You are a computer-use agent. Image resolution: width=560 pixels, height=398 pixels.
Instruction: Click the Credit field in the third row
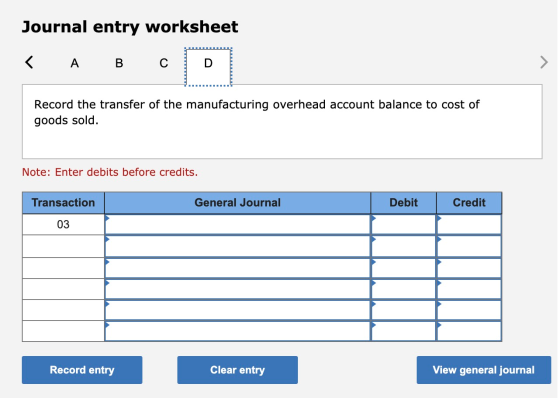(x=469, y=268)
